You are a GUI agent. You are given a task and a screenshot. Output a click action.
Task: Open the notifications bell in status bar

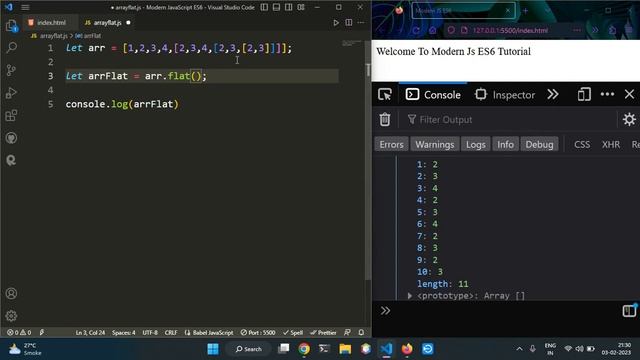pos(361,333)
